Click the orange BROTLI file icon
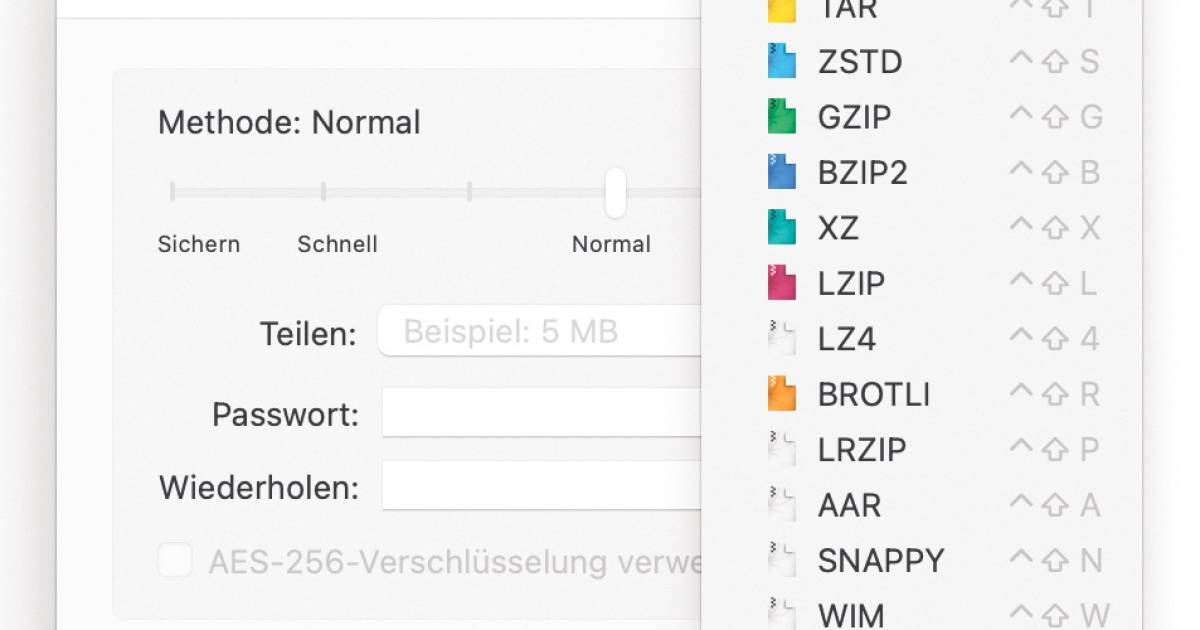The height and width of the screenshot is (630, 1200). tap(781, 394)
